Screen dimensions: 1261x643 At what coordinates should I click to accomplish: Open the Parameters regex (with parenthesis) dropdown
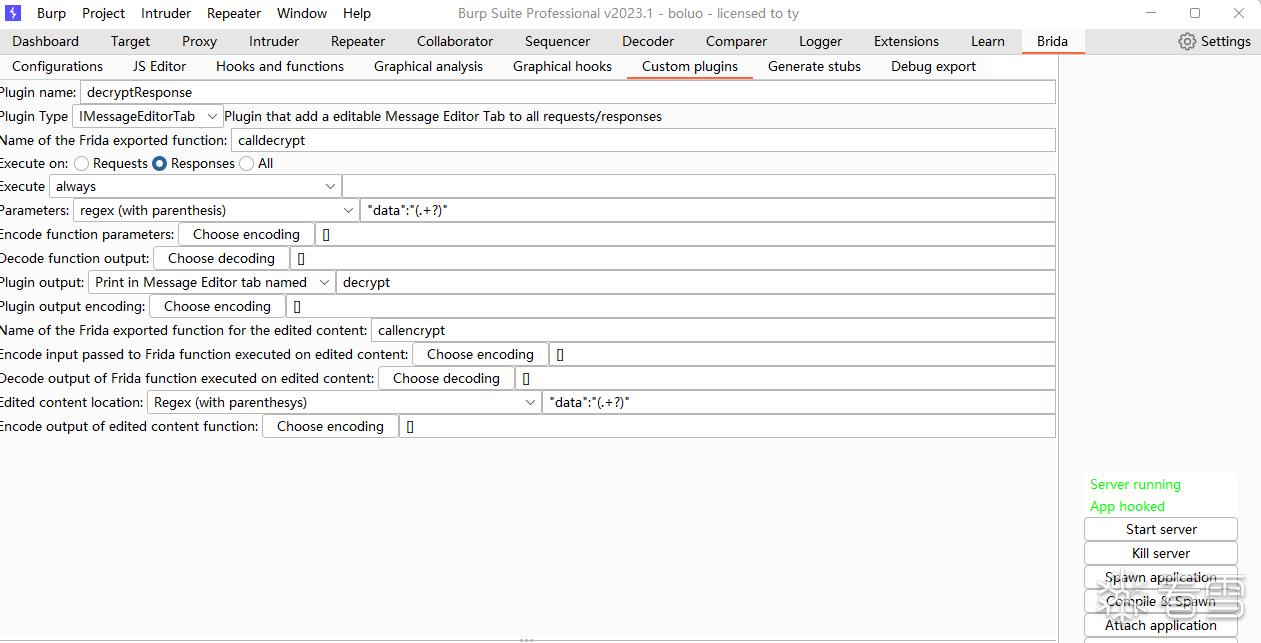coord(215,210)
